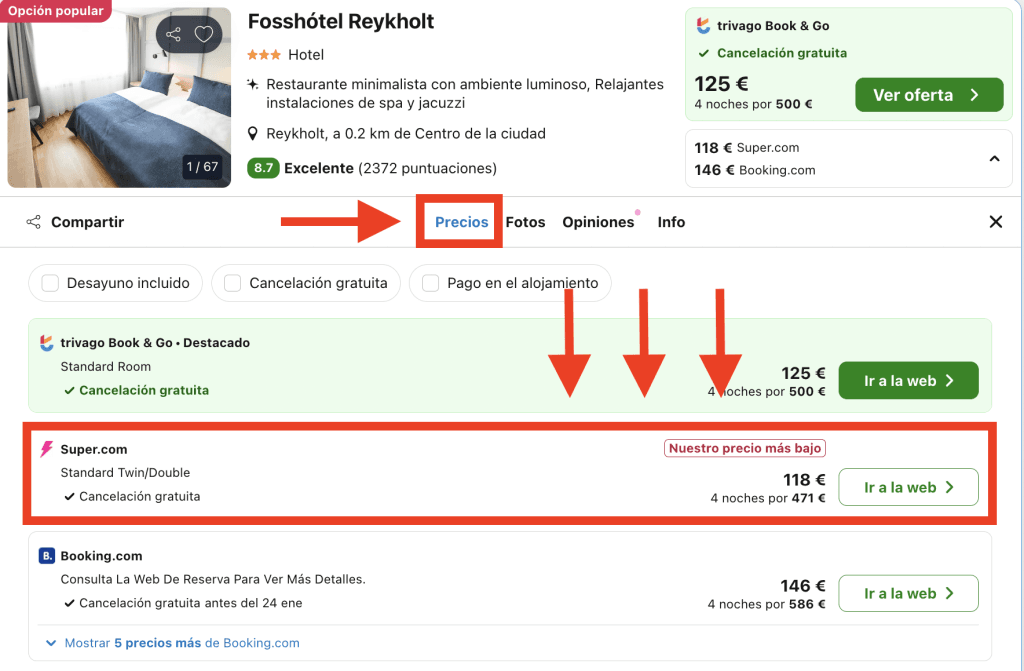1024x671 pixels.
Task: Switch to the Fotos tab
Action: 525,222
